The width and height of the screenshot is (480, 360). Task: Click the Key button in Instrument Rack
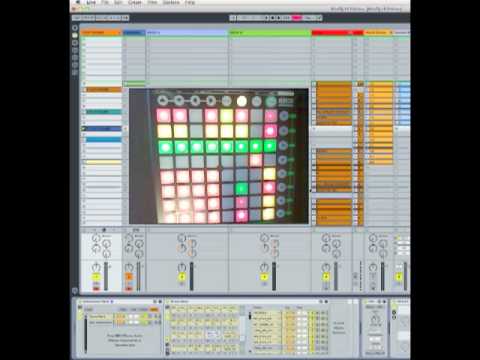tap(123, 309)
